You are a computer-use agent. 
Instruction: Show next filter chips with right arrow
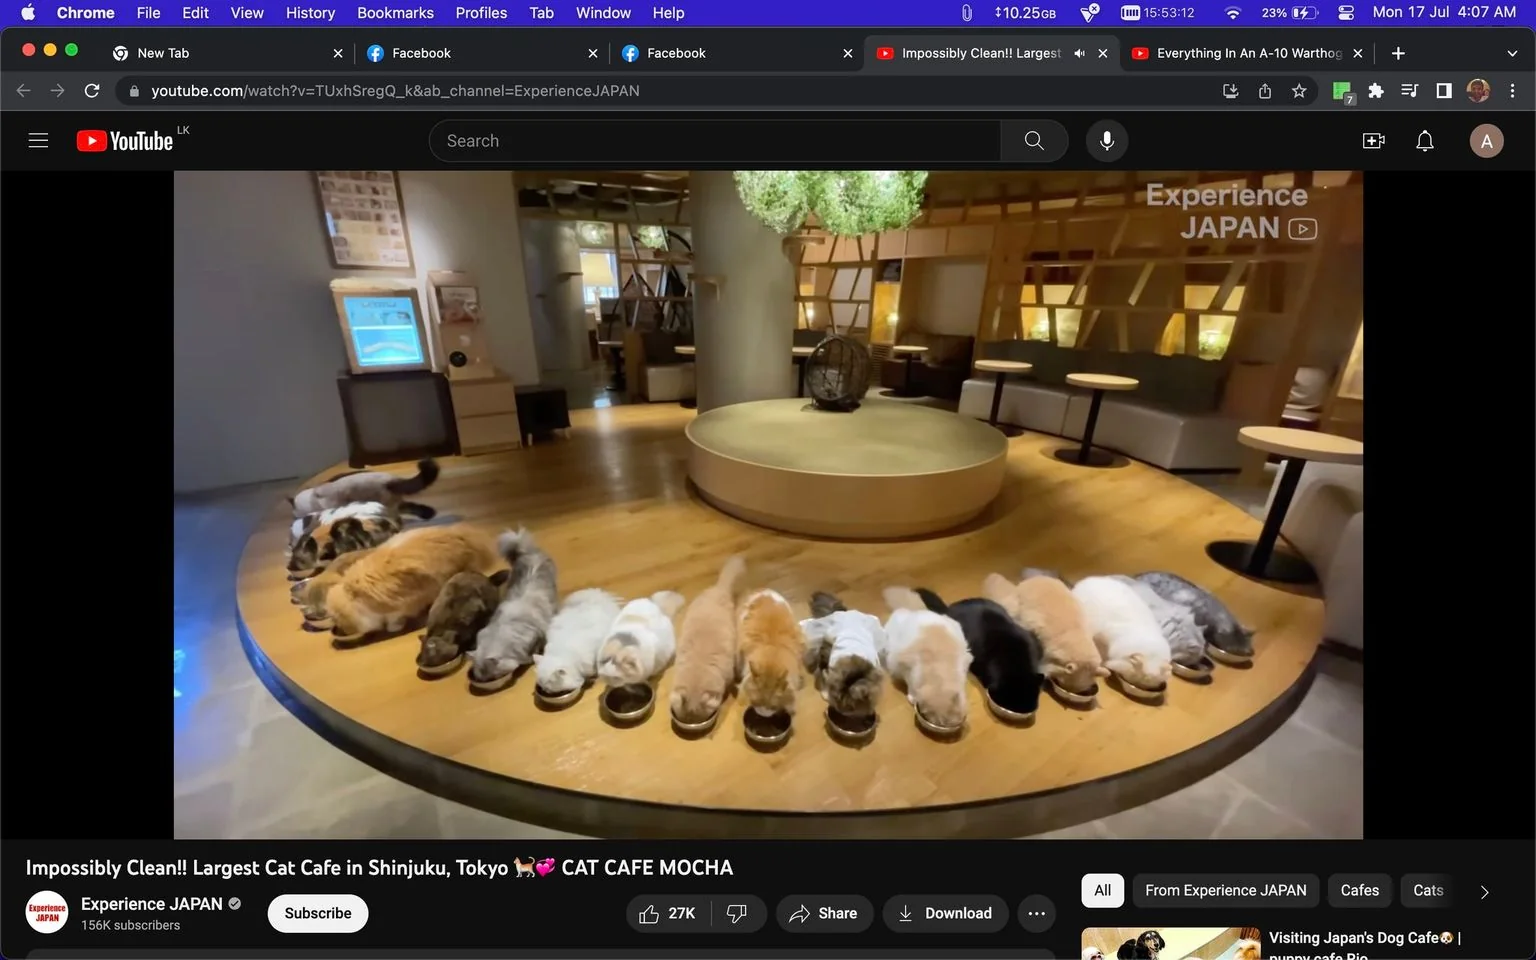click(1484, 891)
